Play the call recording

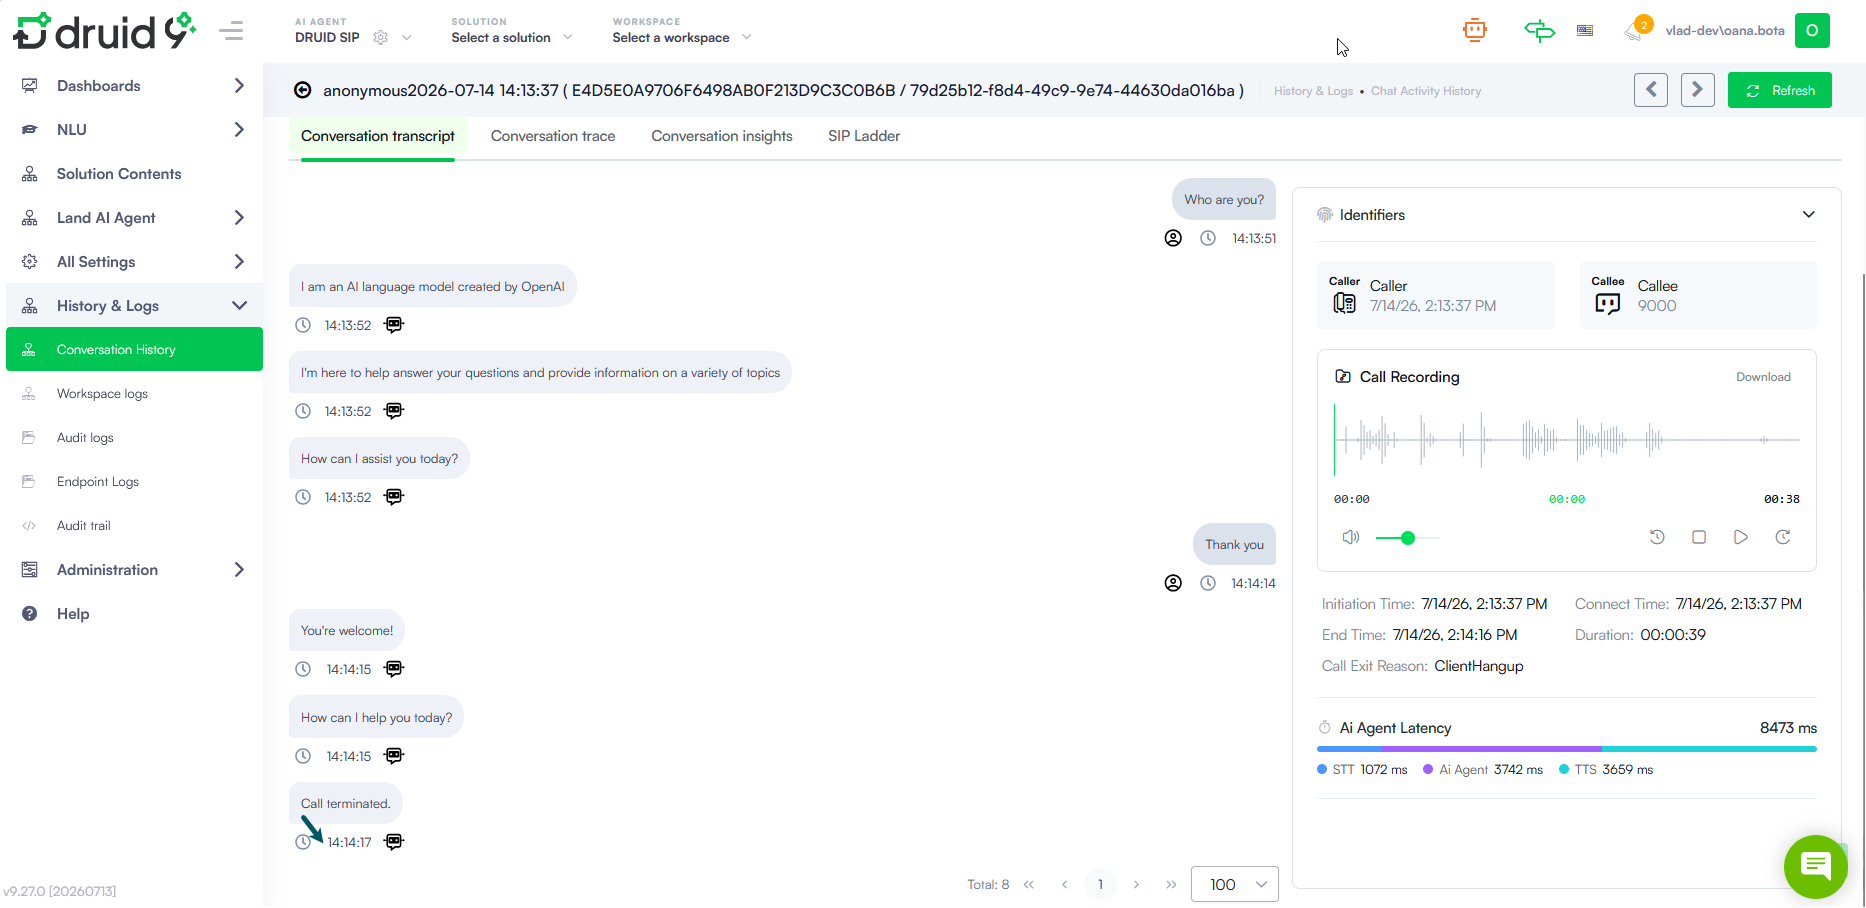[x=1741, y=537]
